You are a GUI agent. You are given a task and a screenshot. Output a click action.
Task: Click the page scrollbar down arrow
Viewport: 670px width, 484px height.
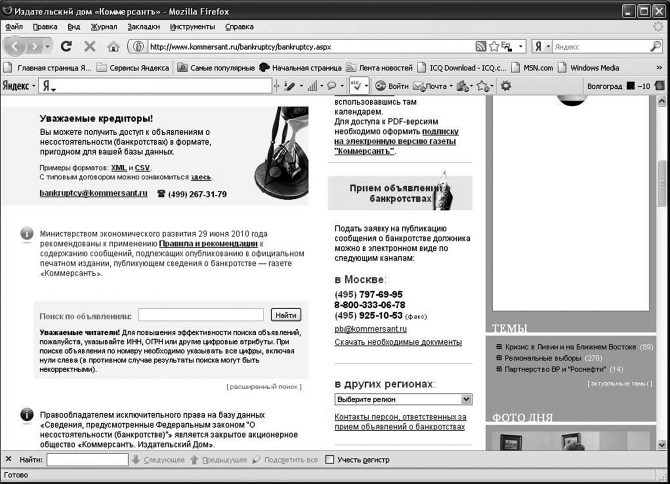click(661, 445)
